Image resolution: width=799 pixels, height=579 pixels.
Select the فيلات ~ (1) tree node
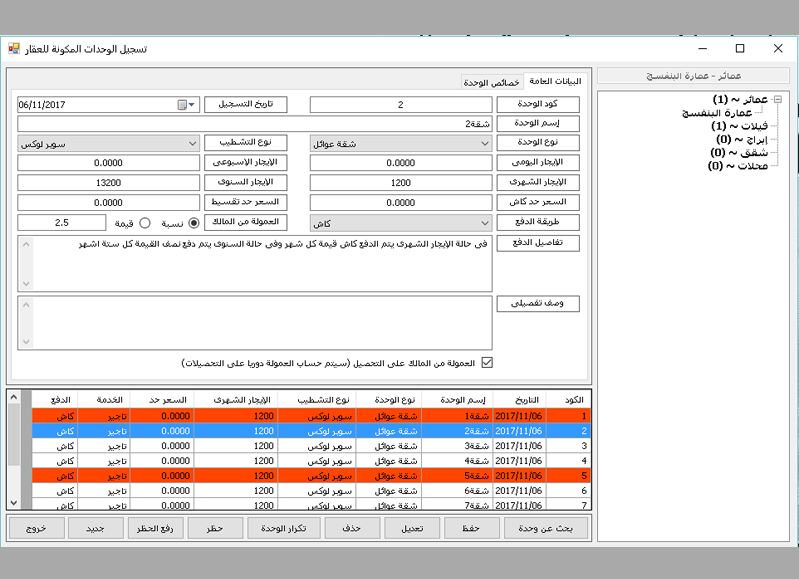(x=739, y=126)
